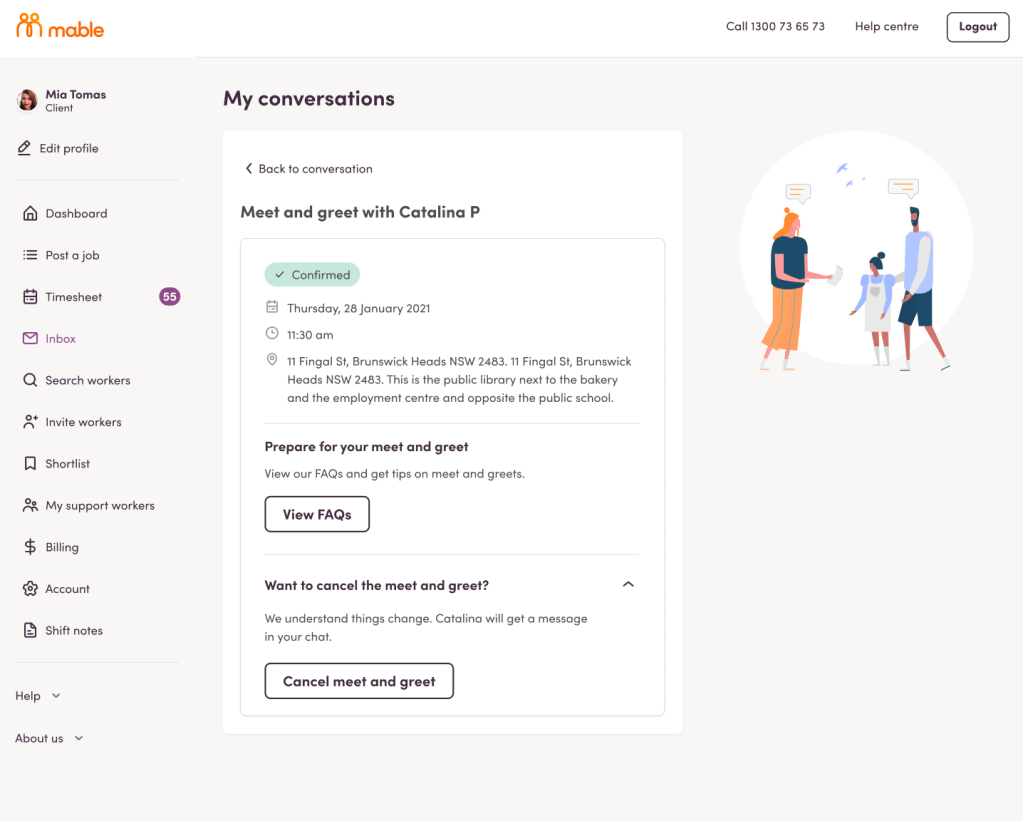Open Inbox from the sidebar
The height and width of the screenshot is (821, 1023).
point(60,339)
